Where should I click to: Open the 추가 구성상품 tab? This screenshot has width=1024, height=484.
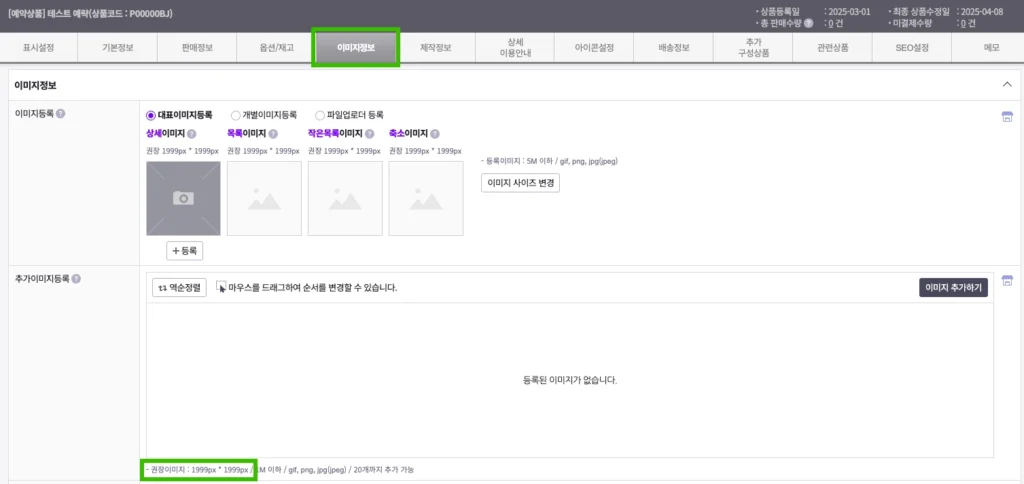[x=753, y=48]
